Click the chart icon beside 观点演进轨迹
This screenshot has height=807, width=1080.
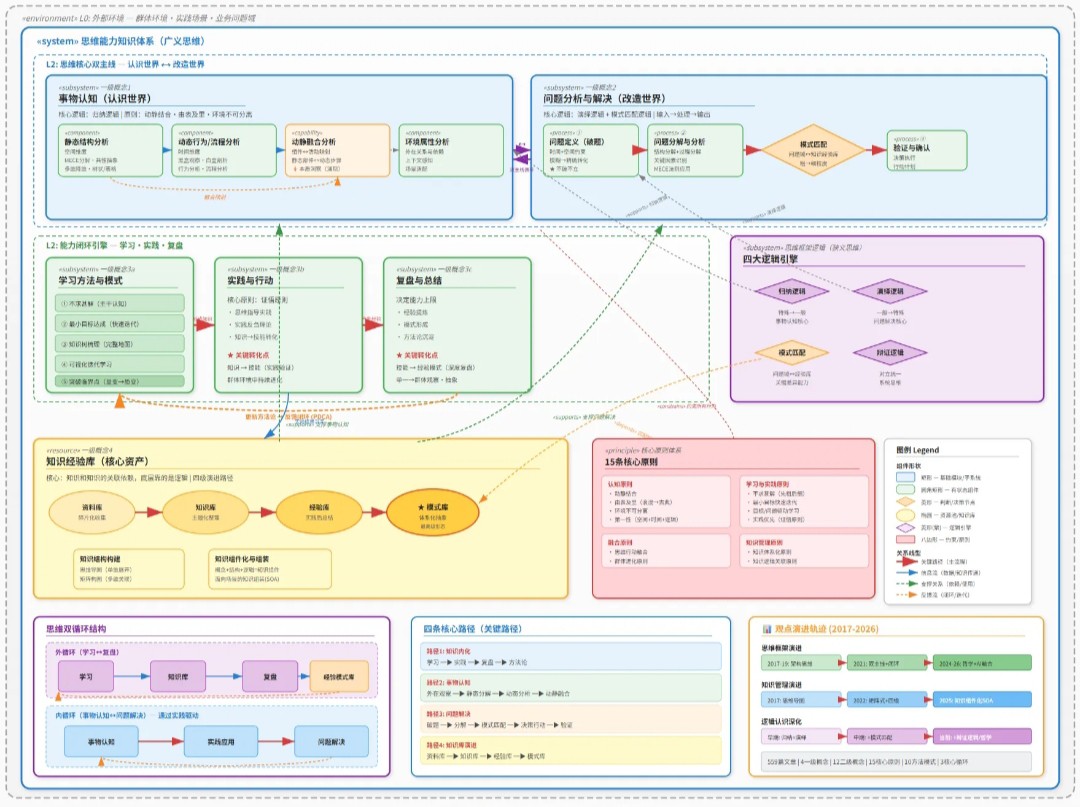767,629
